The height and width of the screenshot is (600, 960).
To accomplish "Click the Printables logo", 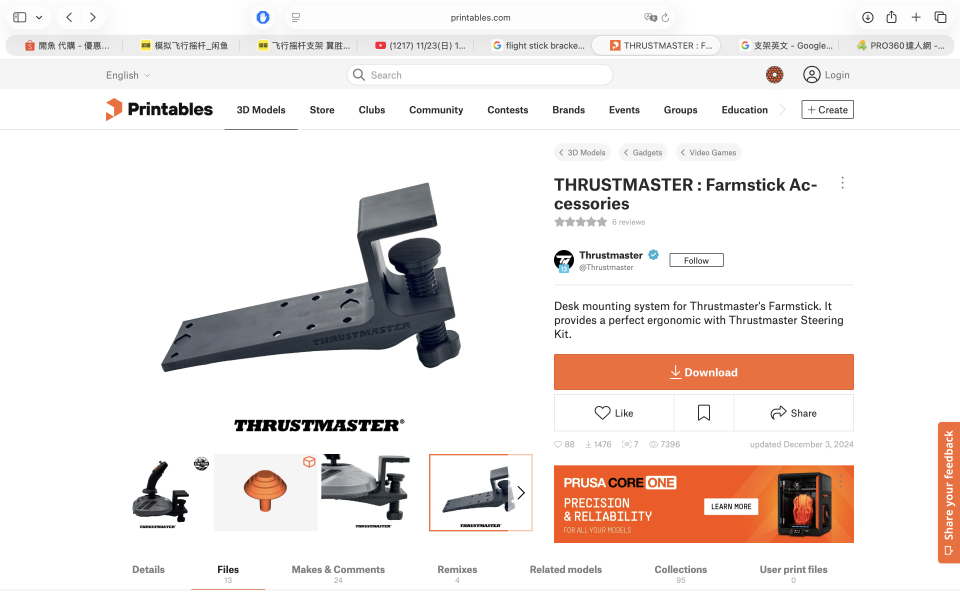I will 159,110.
